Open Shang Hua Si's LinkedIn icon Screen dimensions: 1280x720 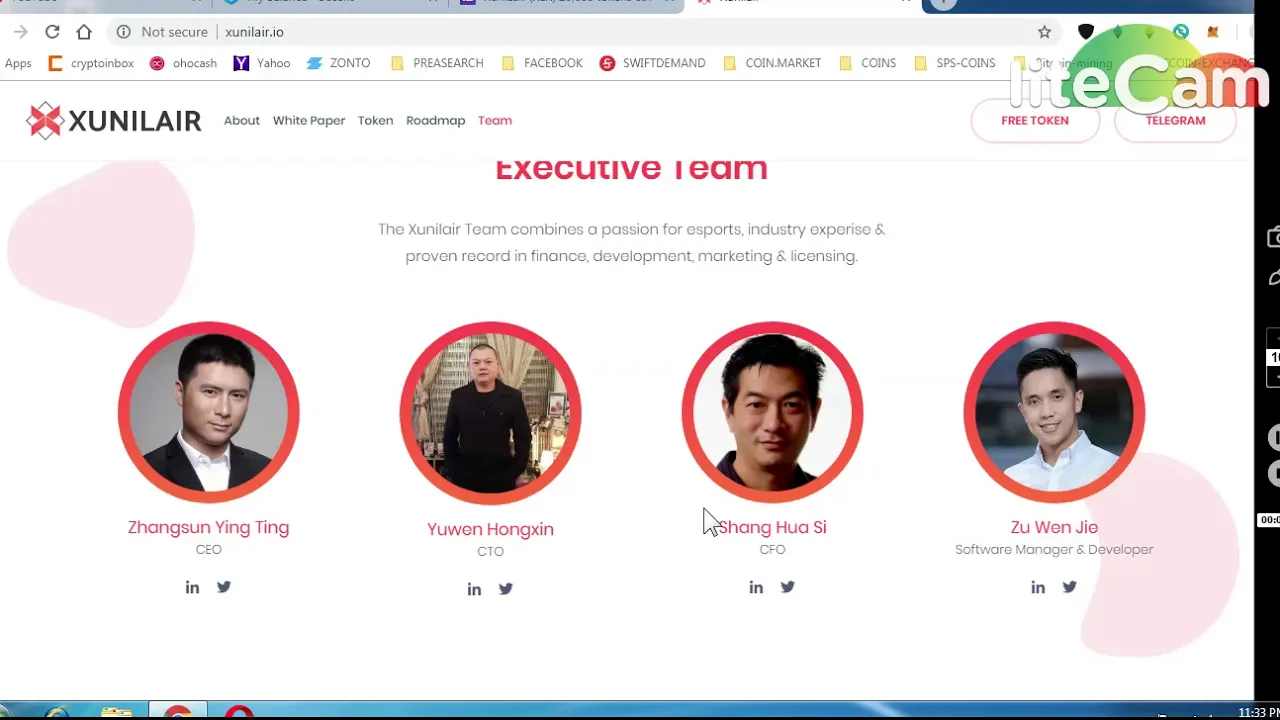[756, 588]
